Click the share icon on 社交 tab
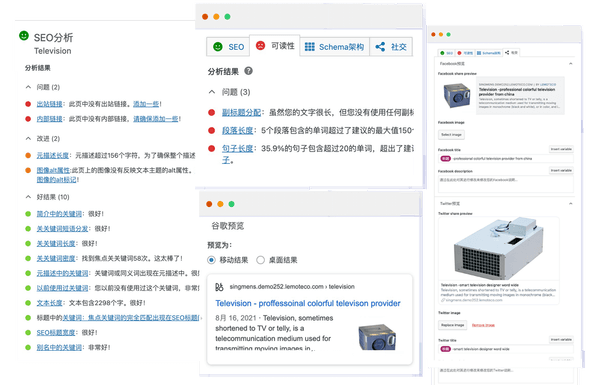600x385 pixels. coord(380,47)
